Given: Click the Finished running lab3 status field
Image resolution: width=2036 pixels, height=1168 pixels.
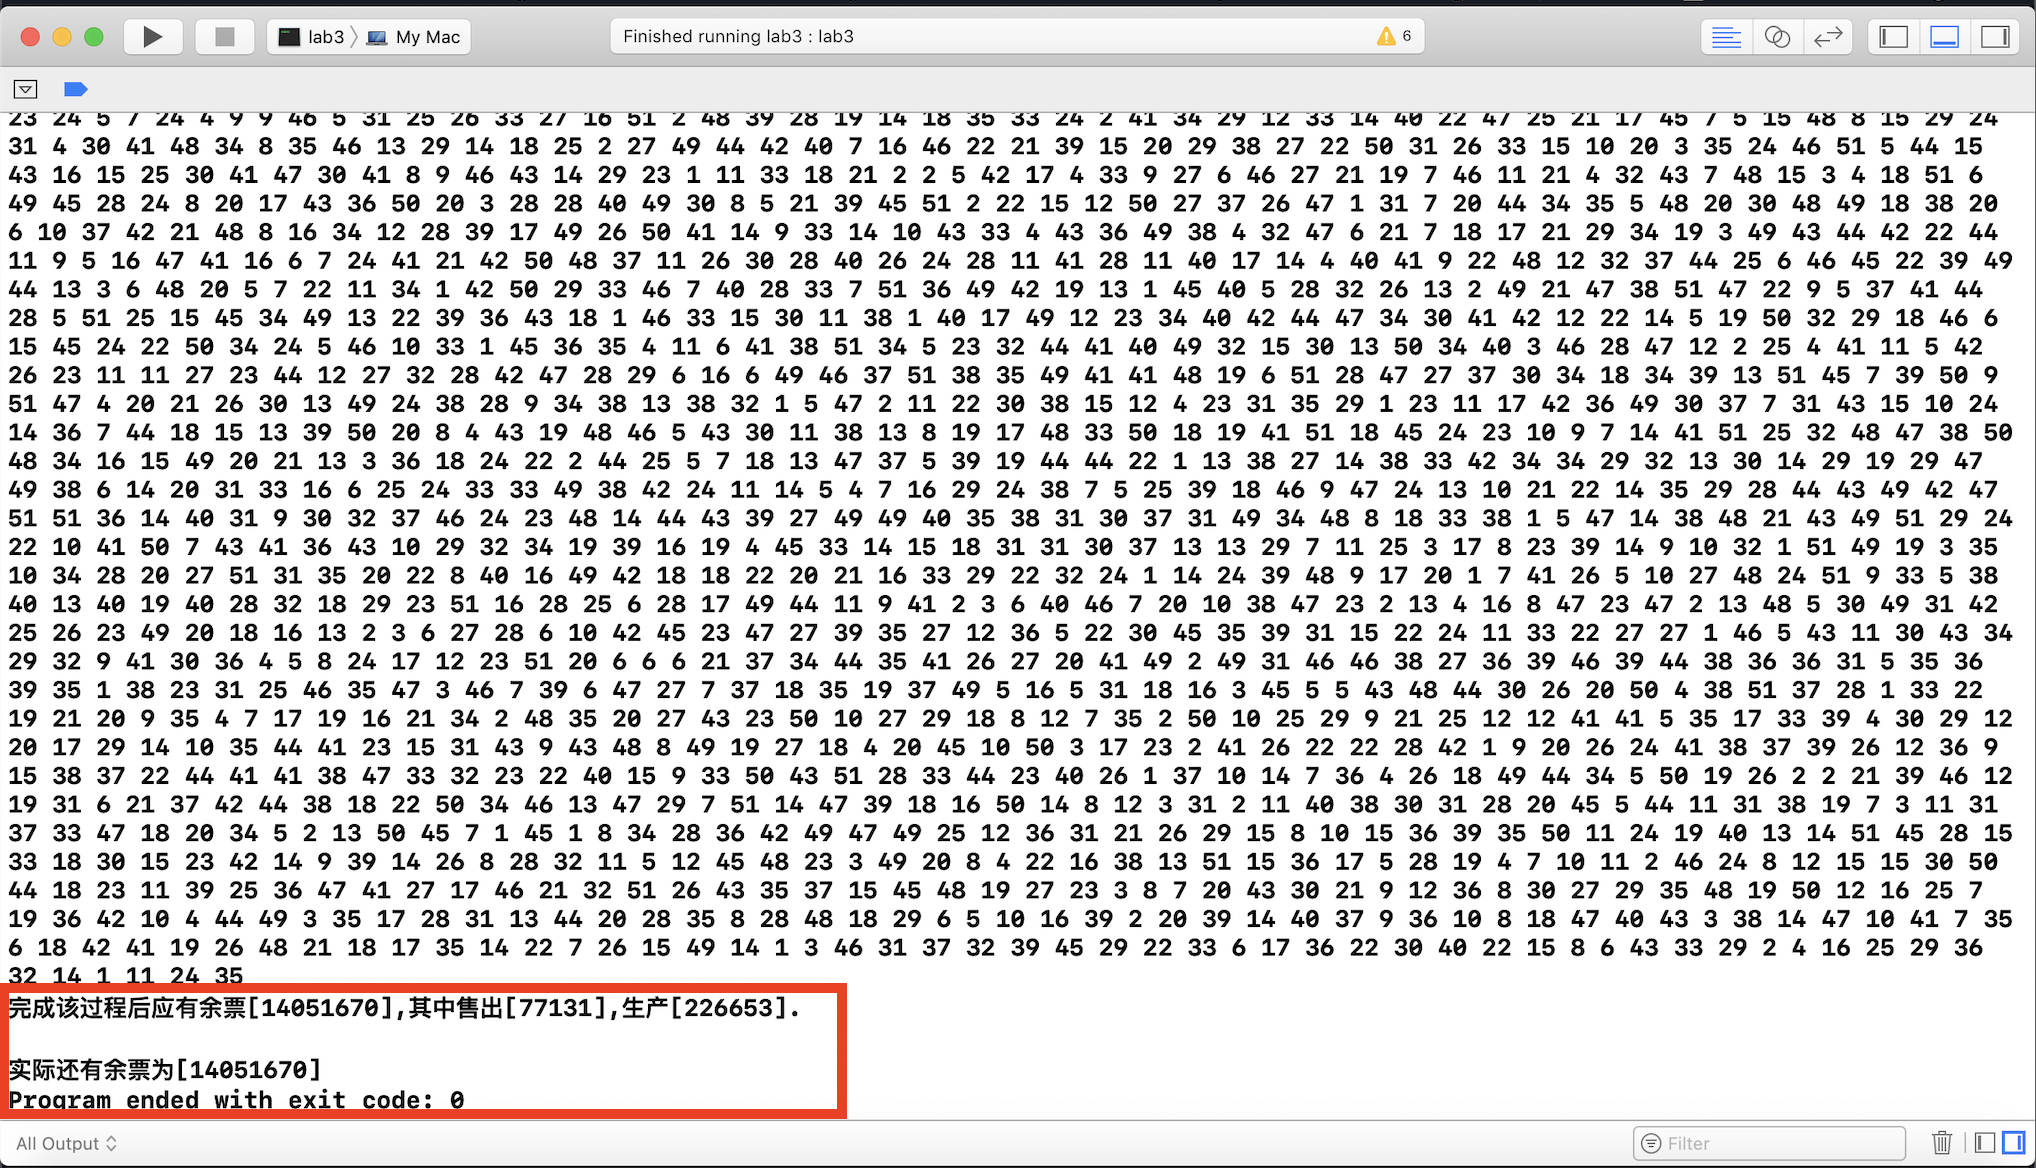Looking at the screenshot, I should (1017, 36).
